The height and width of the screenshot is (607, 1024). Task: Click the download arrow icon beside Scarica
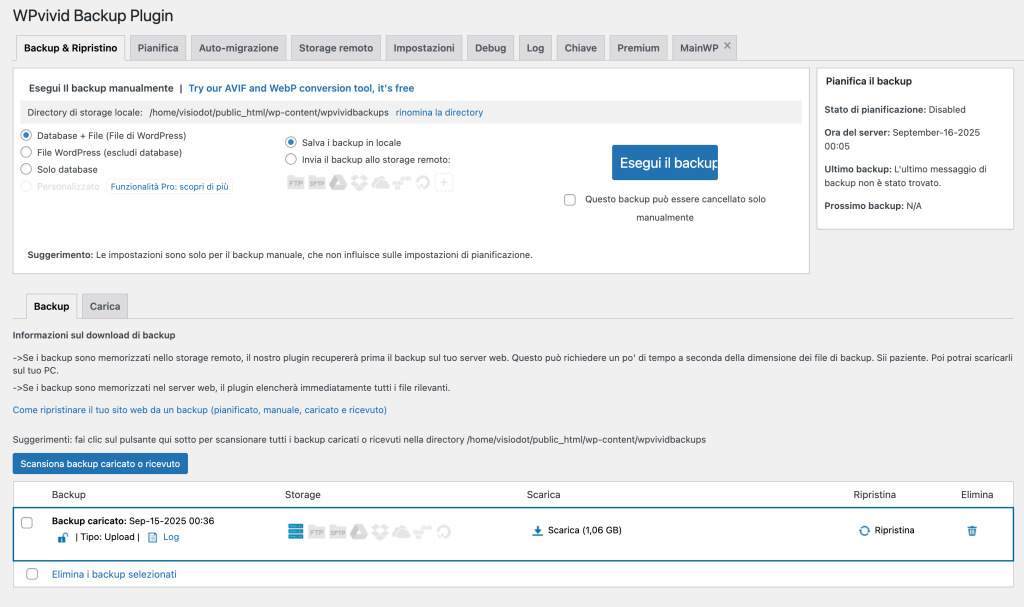click(x=537, y=530)
